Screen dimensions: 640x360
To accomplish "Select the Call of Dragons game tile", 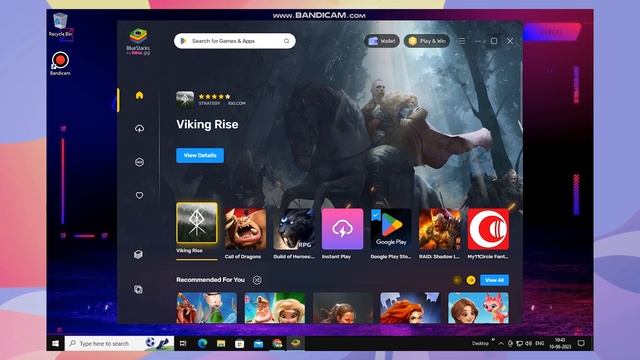I will coord(245,229).
